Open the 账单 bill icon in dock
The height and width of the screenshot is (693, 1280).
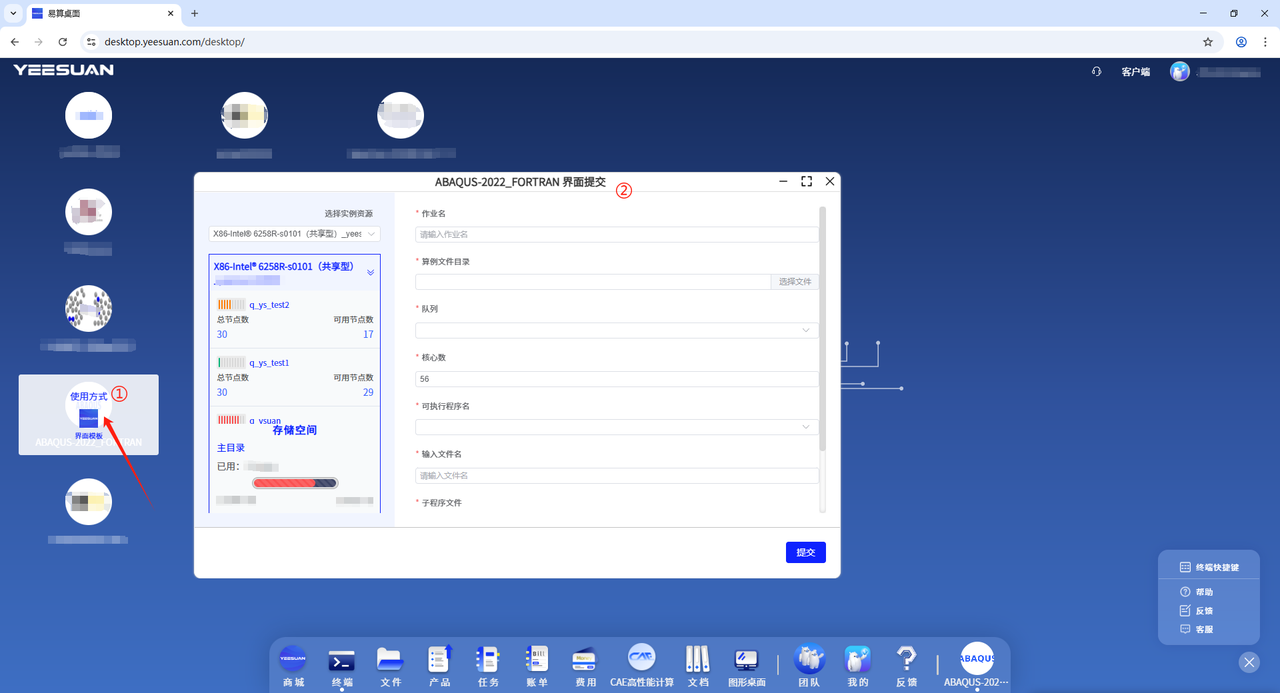pos(537,660)
